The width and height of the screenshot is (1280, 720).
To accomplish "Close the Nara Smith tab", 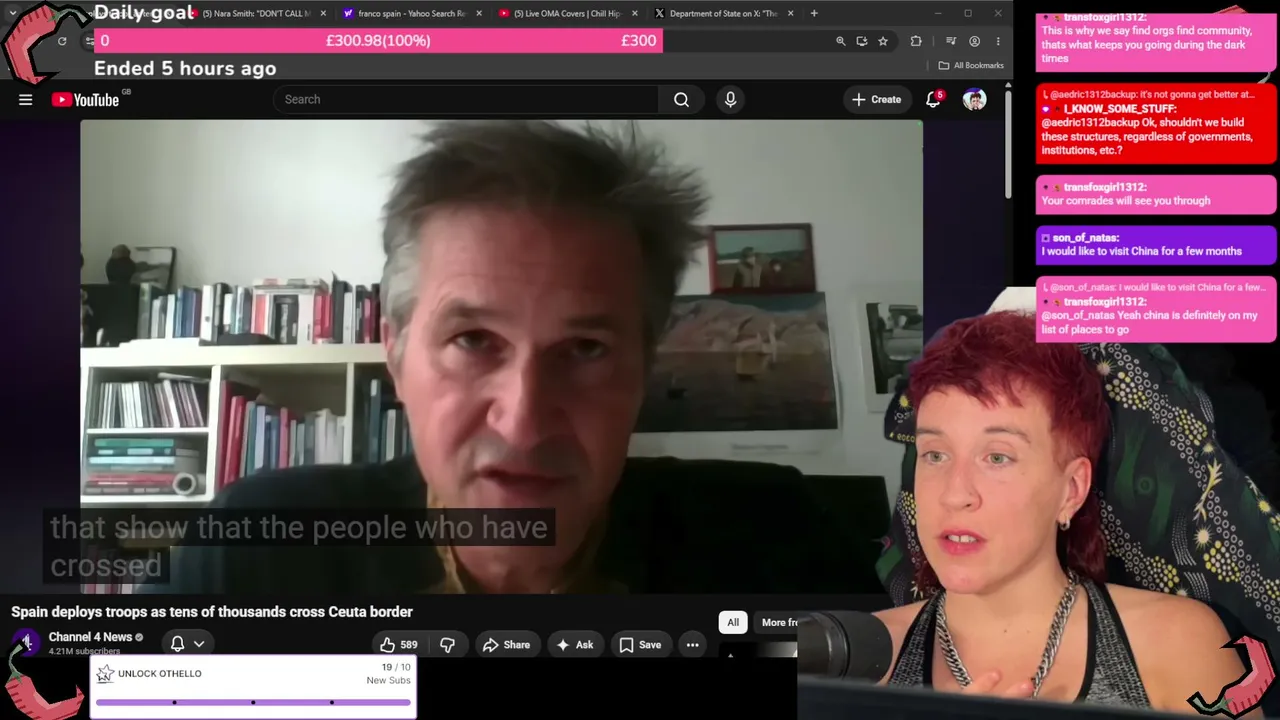I will 323,13.
